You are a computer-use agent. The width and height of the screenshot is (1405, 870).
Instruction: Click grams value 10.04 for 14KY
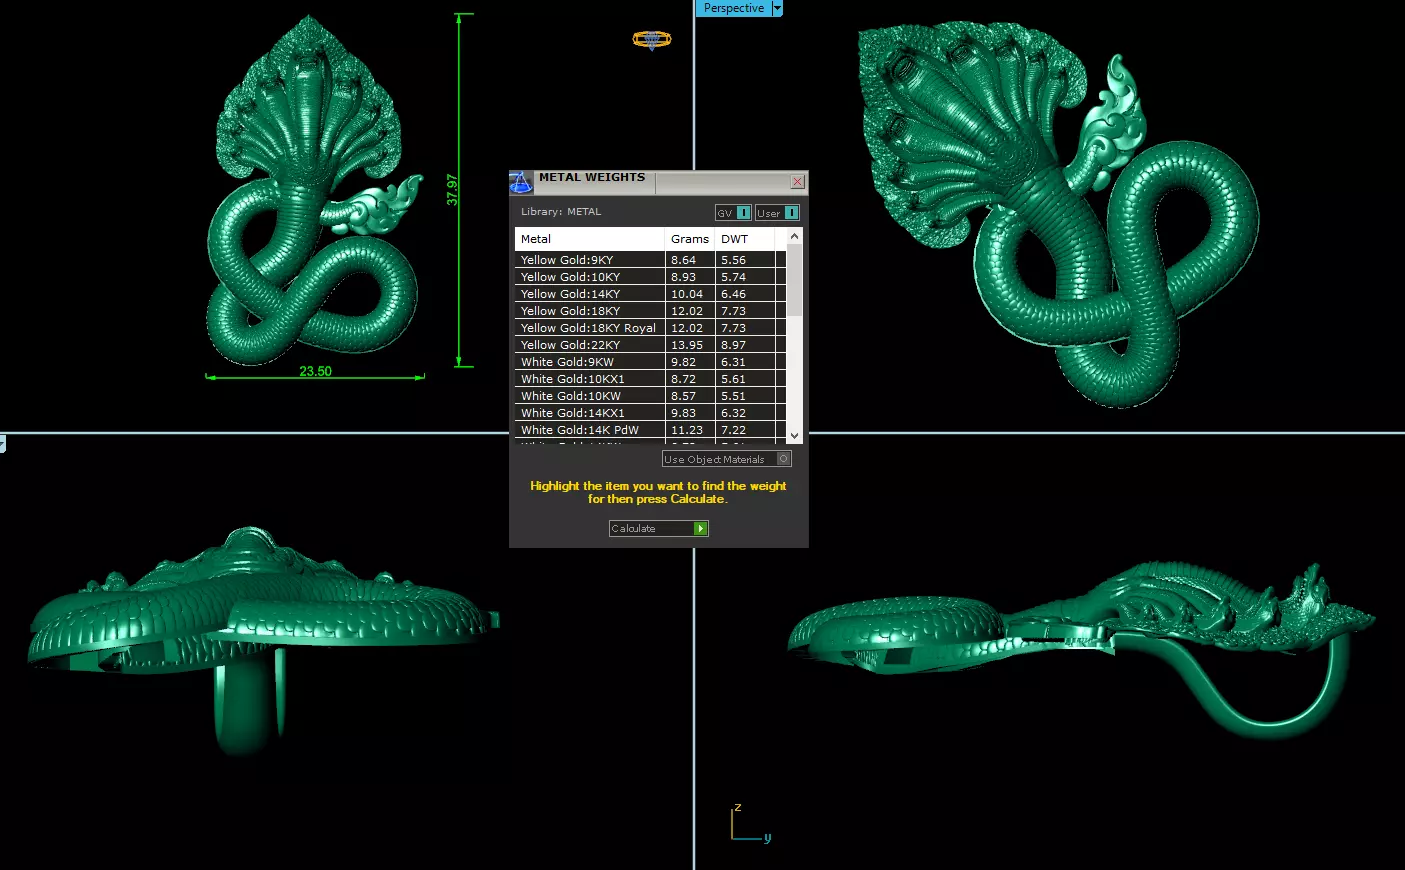687,294
